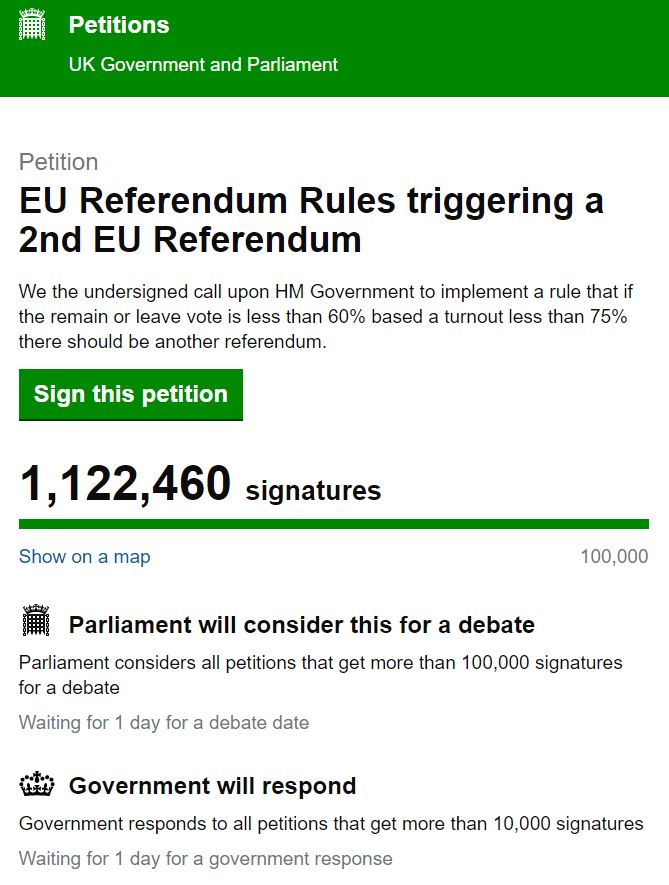The image size is (669, 885).
Task: Click the UK Government and Parliament subtitle
Action: coord(203,65)
